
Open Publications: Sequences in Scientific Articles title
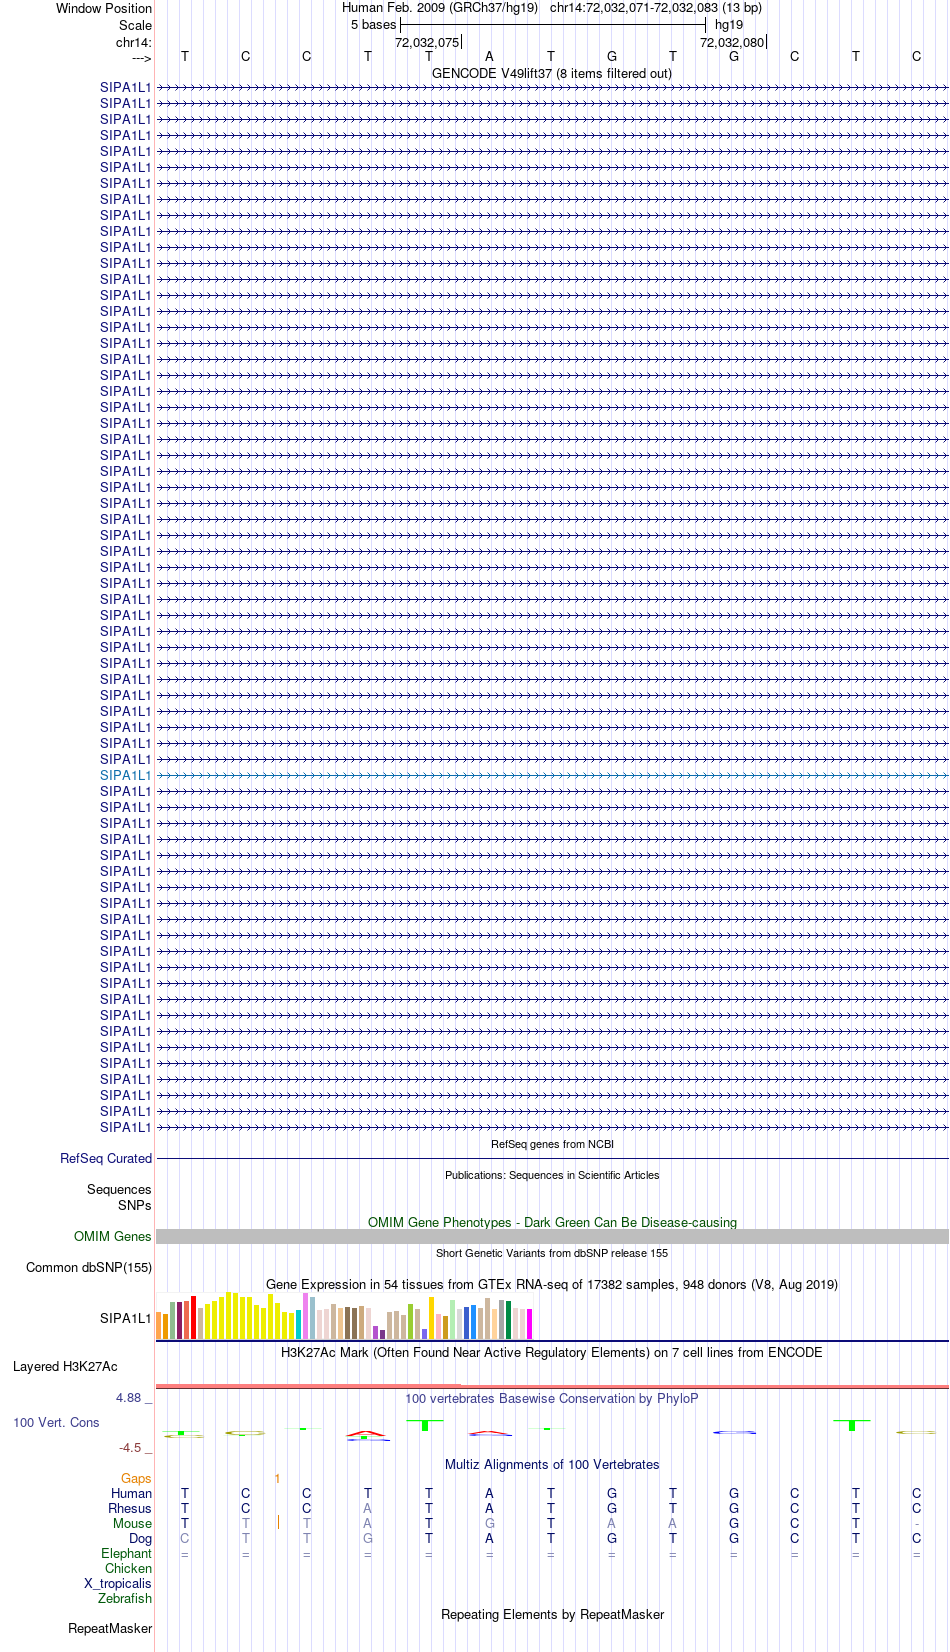coord(552,1175)
